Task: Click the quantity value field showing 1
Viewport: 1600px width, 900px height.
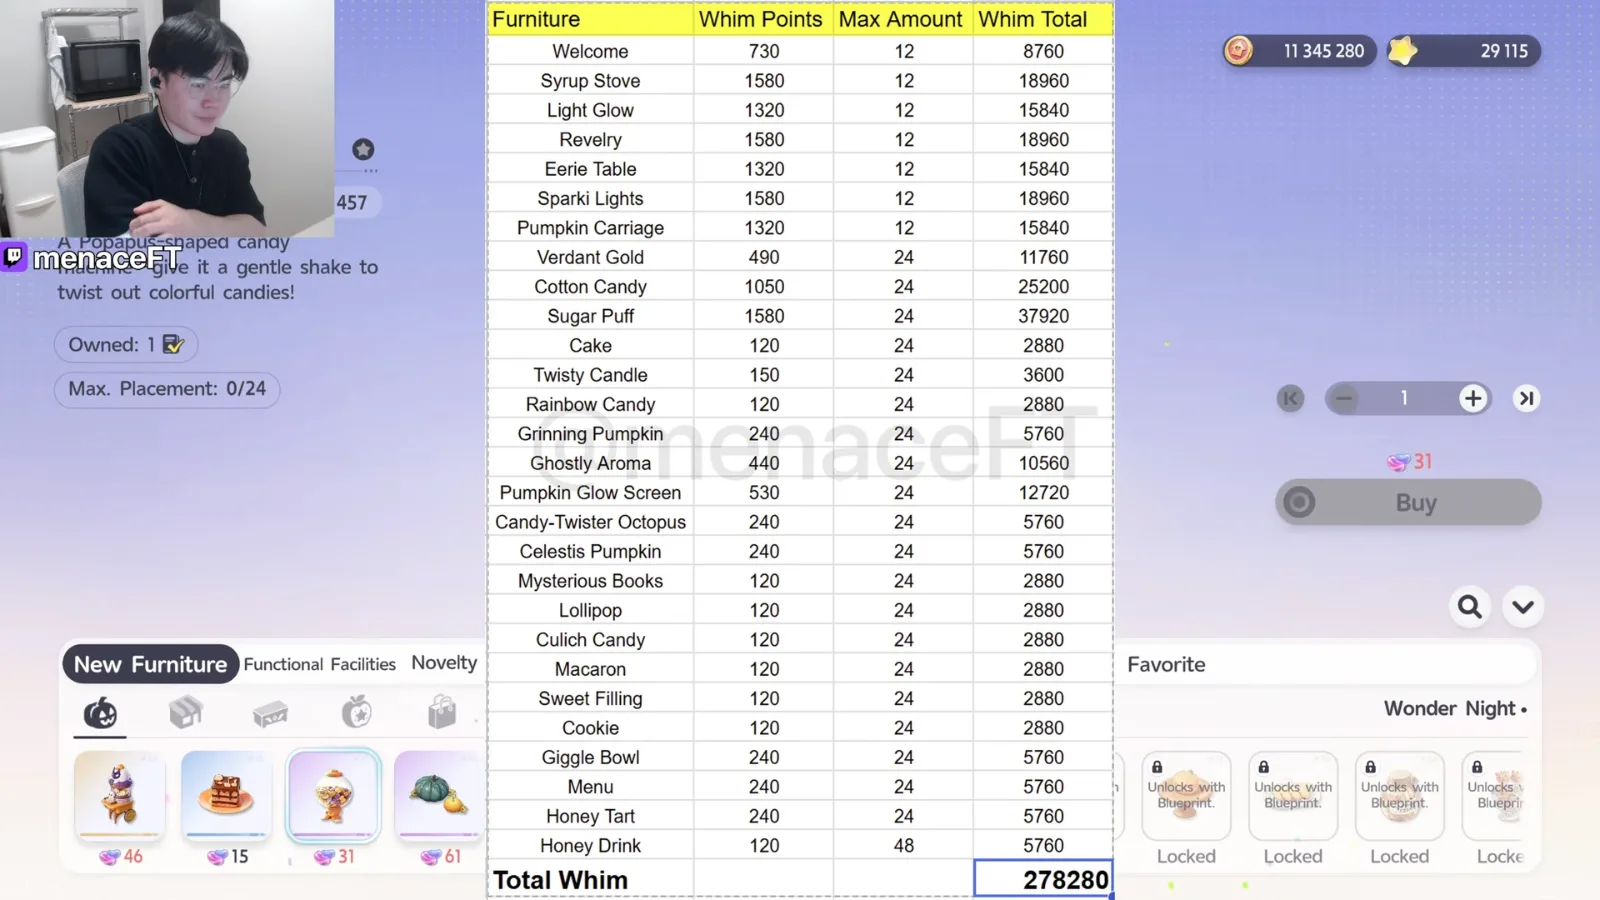Action: (1404, 398)
